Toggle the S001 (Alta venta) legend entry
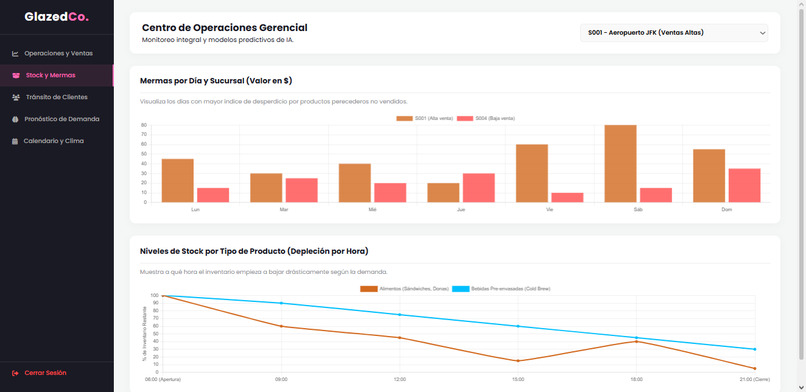The image size is (806, 392). [425, 118]
